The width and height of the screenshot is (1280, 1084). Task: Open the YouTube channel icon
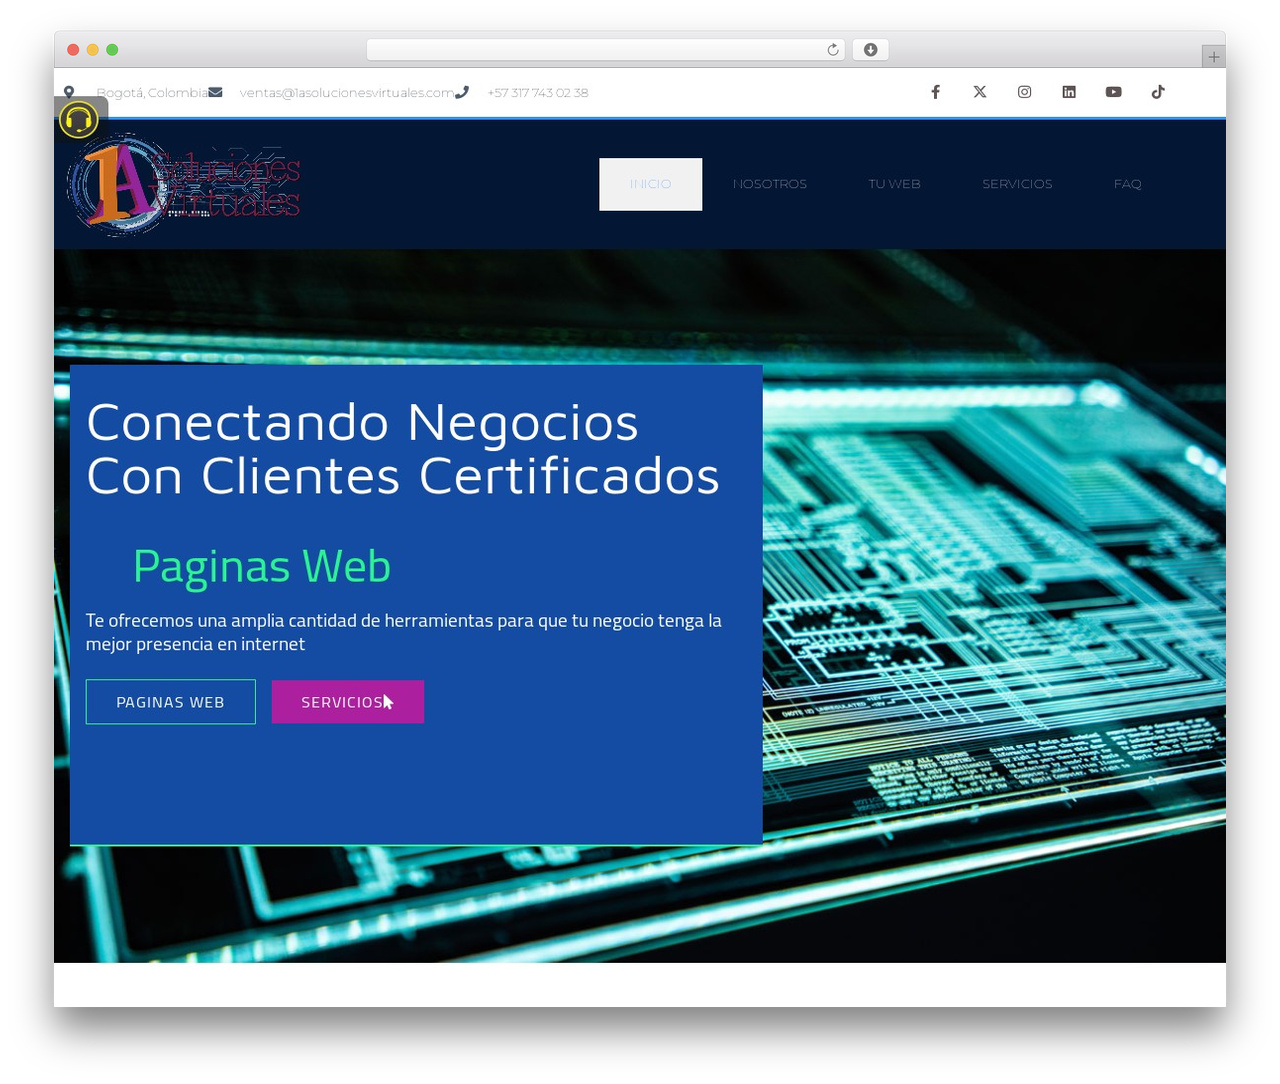(1113, 92)
